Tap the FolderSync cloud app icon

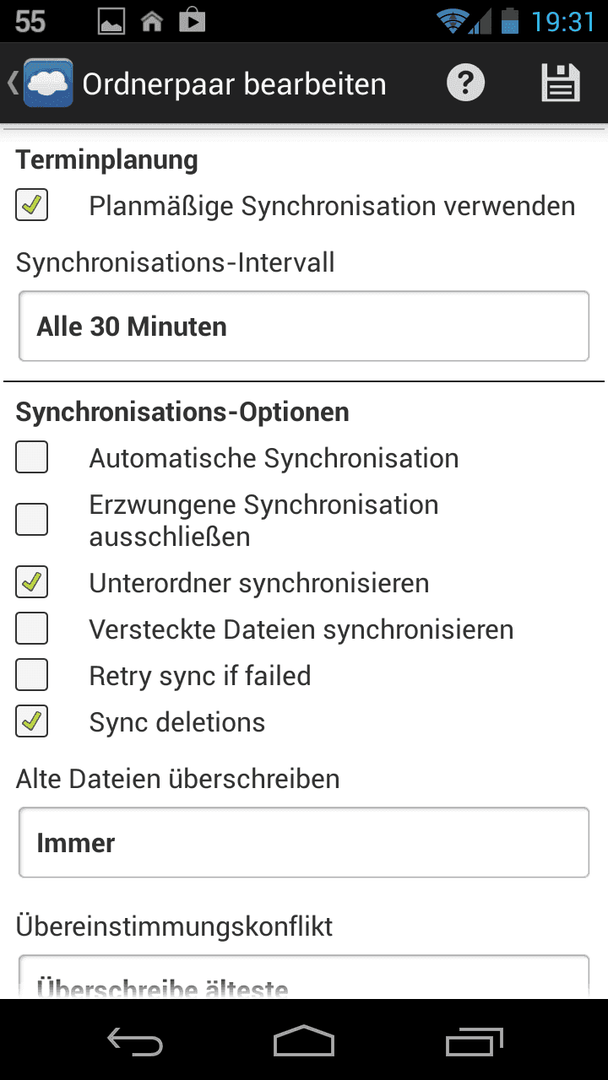point(48,83)
